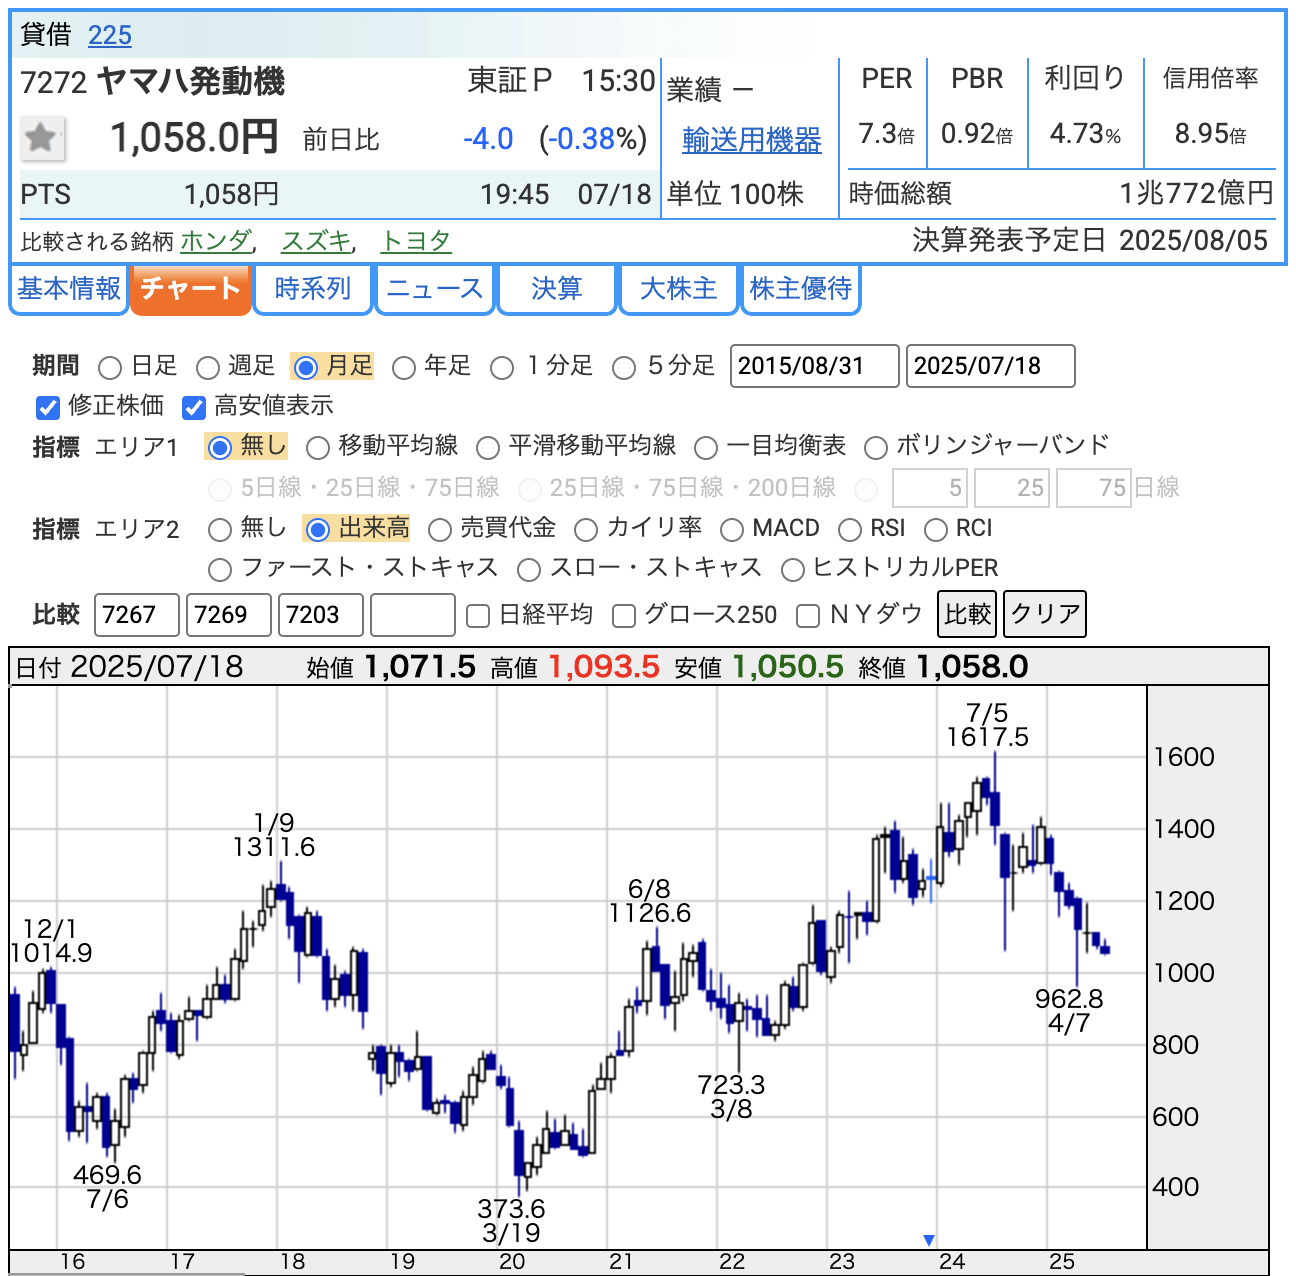Screen dimensions: 1296x1276
Task: Choose 平滑移動平均線 indicator
Action: 488,447
